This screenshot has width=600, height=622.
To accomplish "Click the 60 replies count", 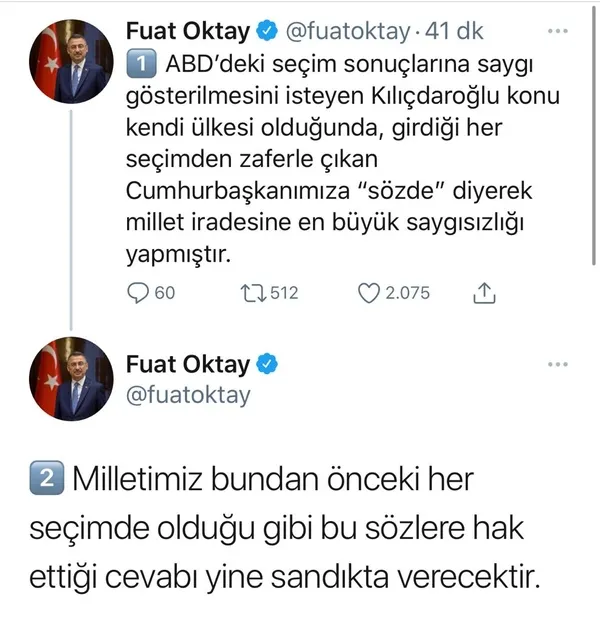I will 165,293.
